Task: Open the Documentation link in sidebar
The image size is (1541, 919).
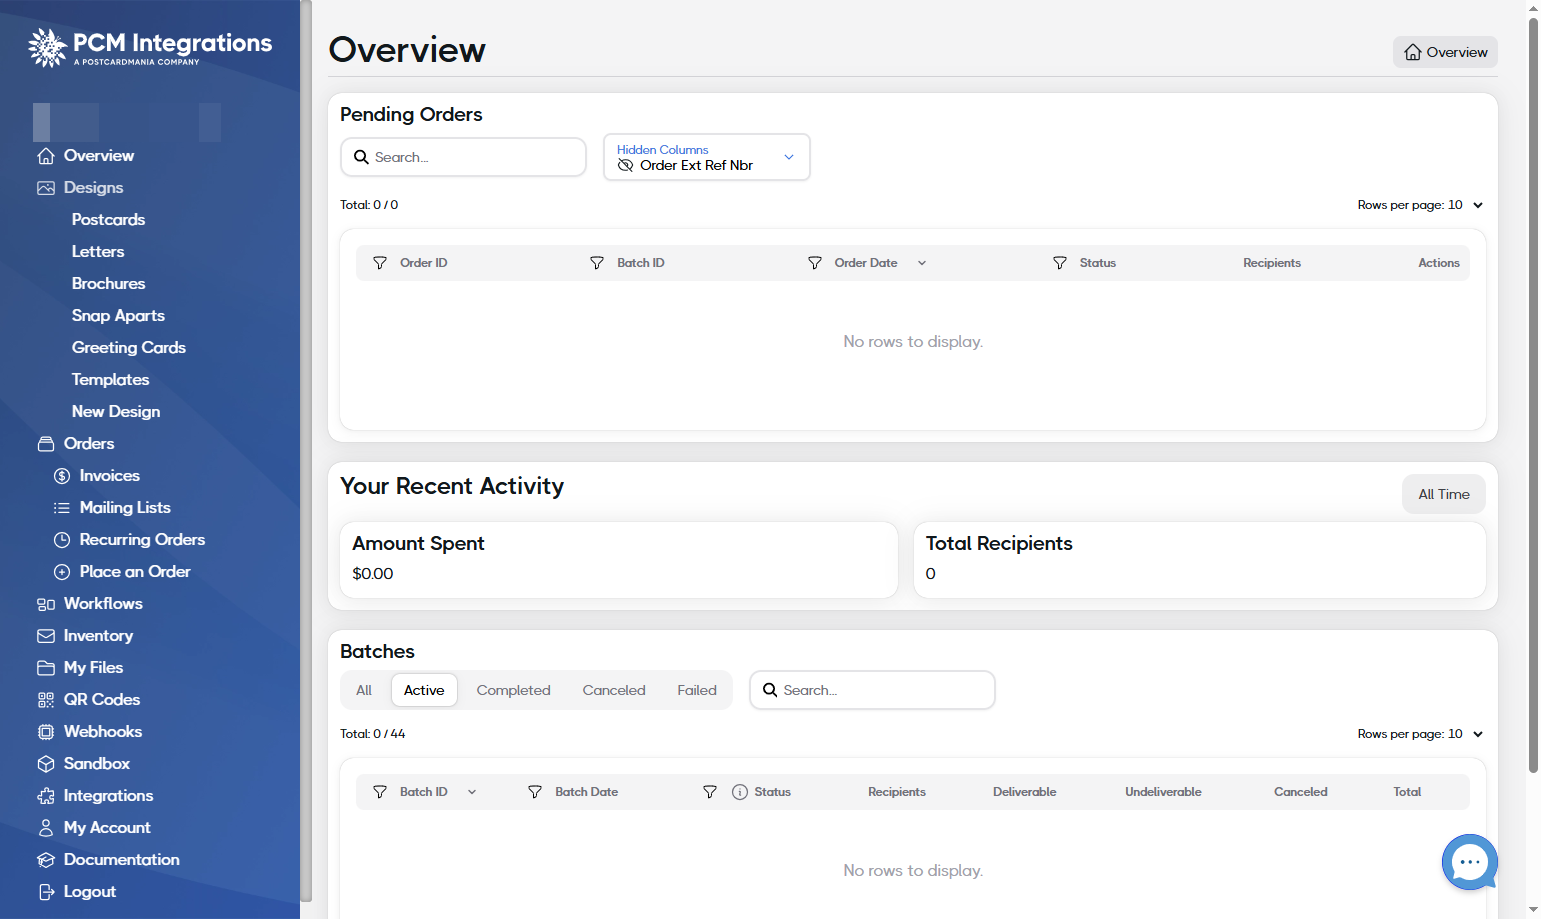Action: click(x=108, y=860)
